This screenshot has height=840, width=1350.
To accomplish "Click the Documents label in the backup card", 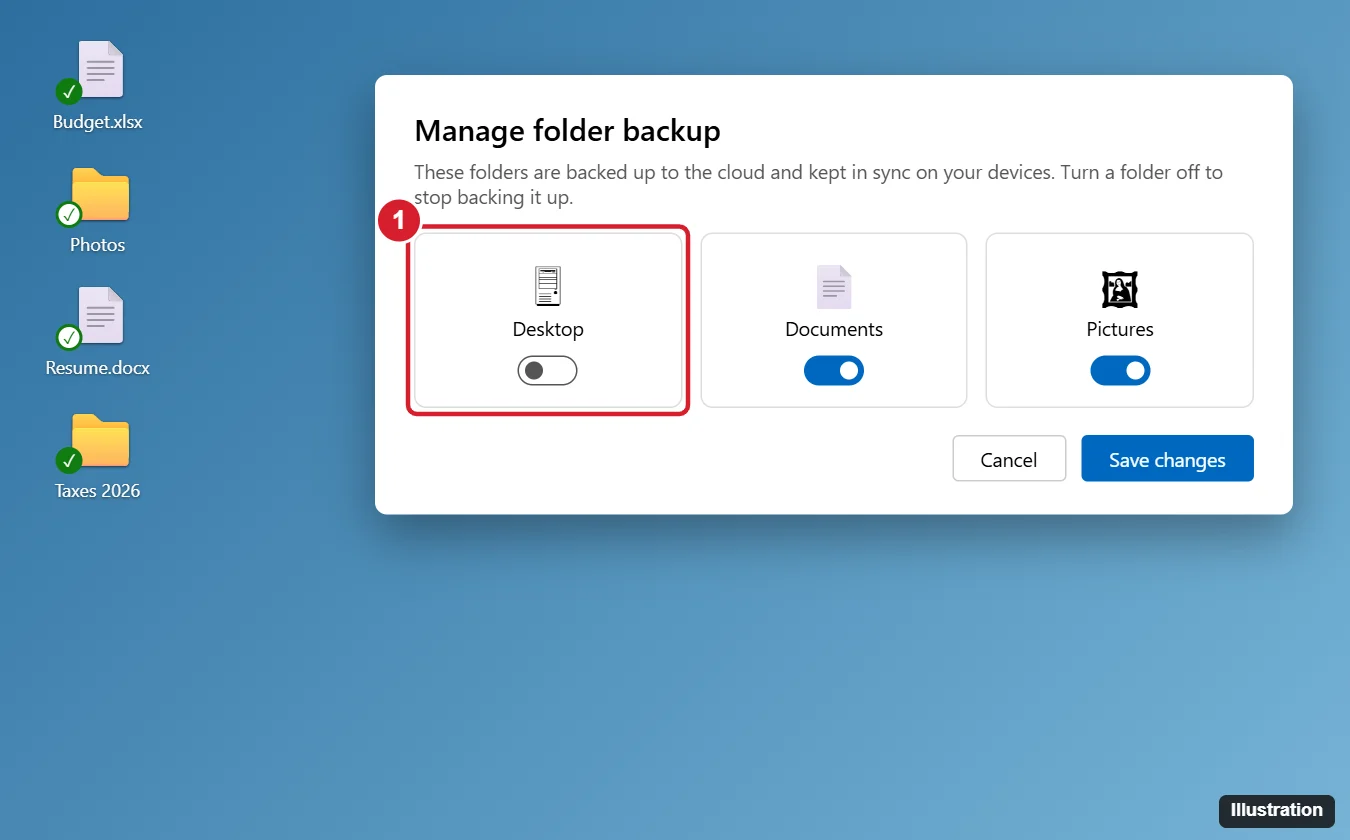I will (x=834, y=329).
